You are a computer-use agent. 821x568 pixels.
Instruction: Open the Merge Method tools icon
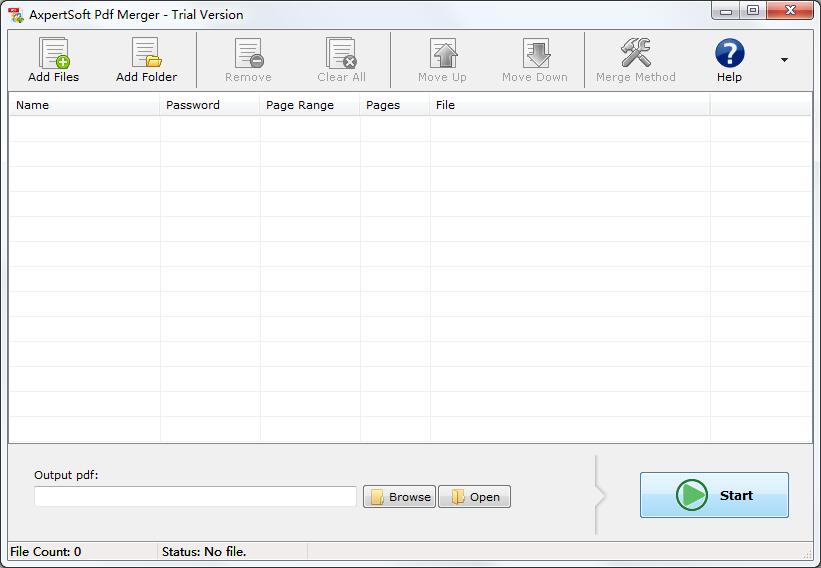coord(636,52)
